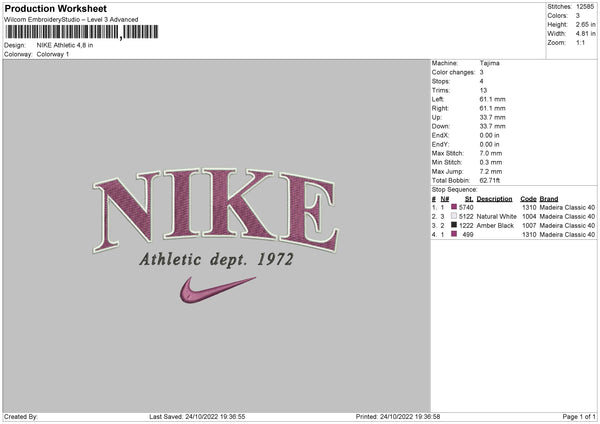Click the 'Created By:' footer label

click(x=21, y=416)
